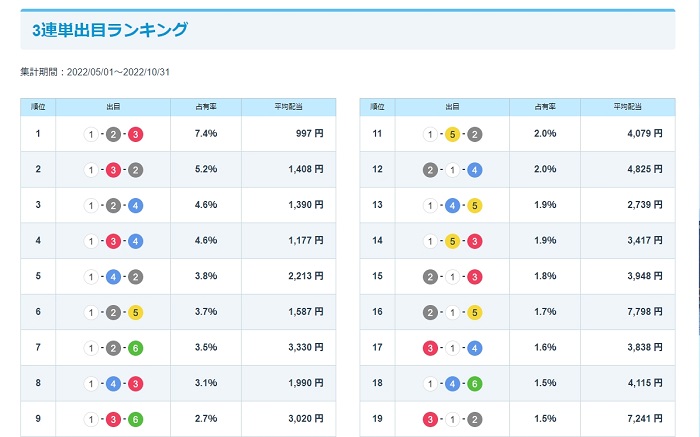Click the 順位 header in the left table
This screenshot has width=700, height=437.
38,106
